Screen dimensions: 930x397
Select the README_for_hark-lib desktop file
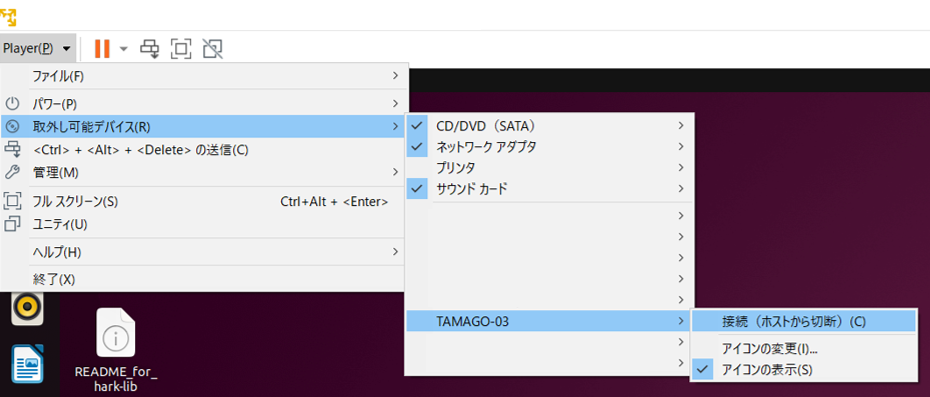pos(116,350)
